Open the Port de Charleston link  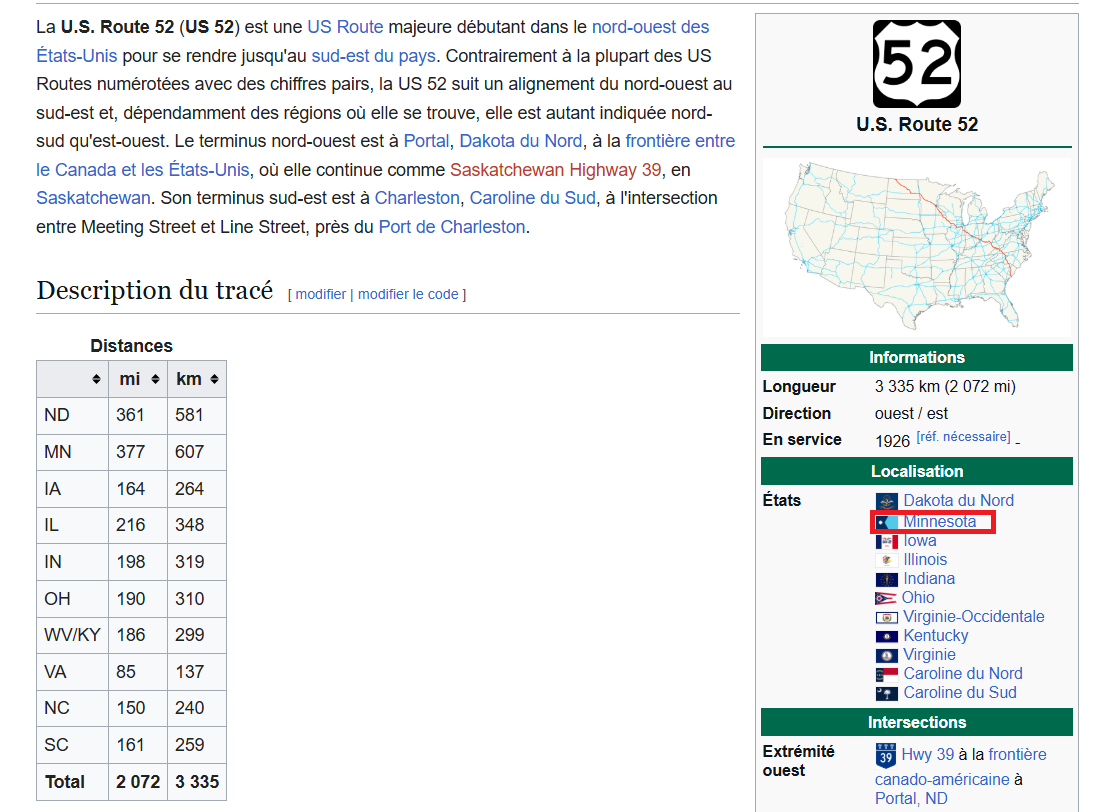click(x=451, y=227)
